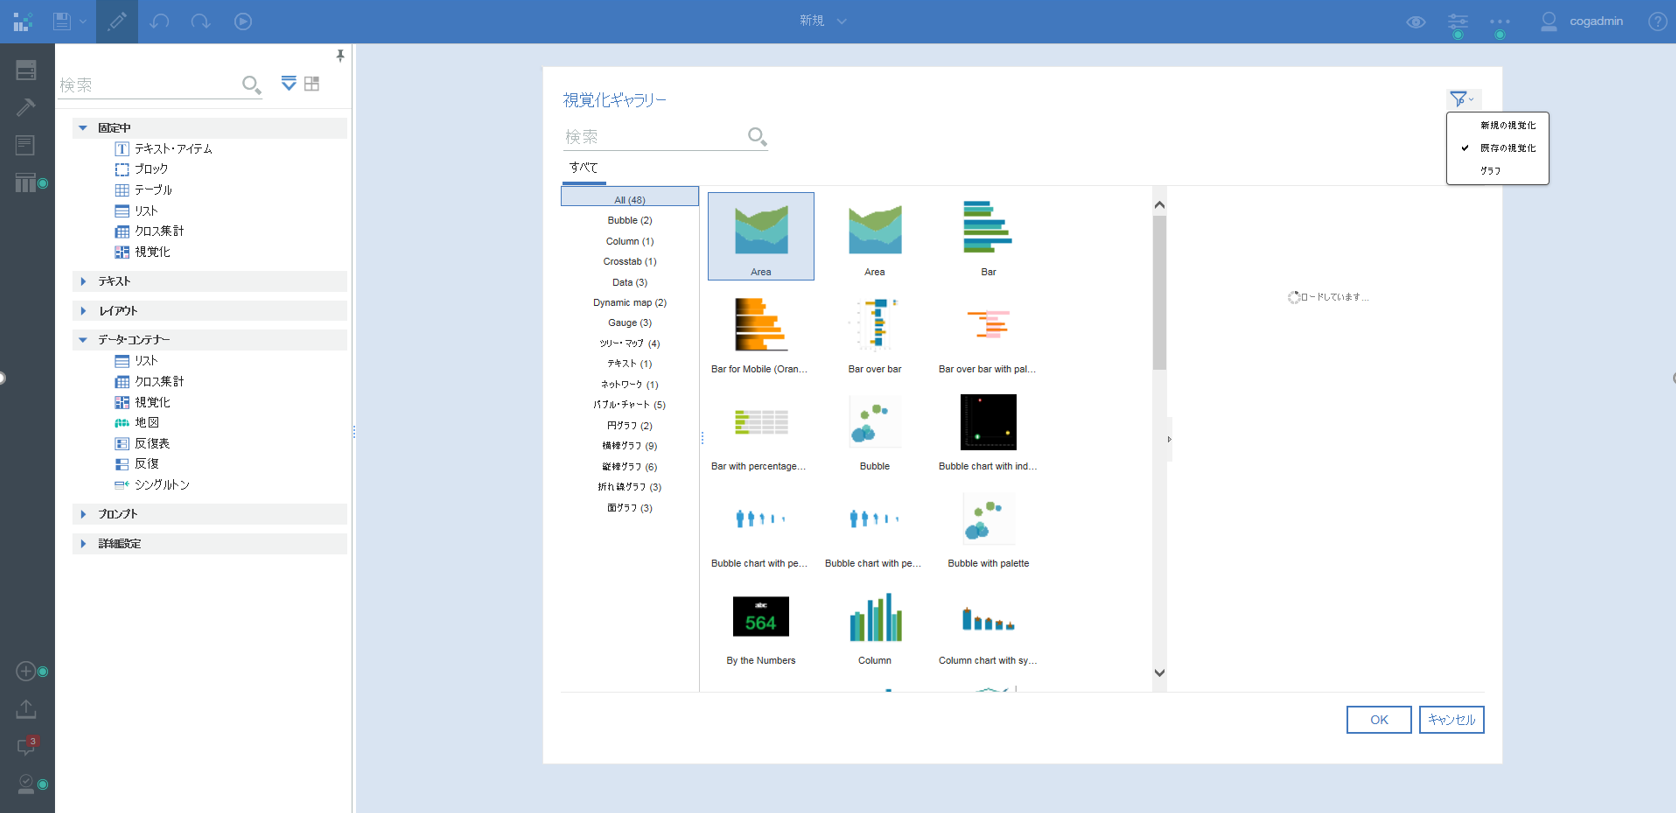Screen dimensions: 1676x813
Task: Select 横棒グラフ (9) category
Action: pos(630,446)
